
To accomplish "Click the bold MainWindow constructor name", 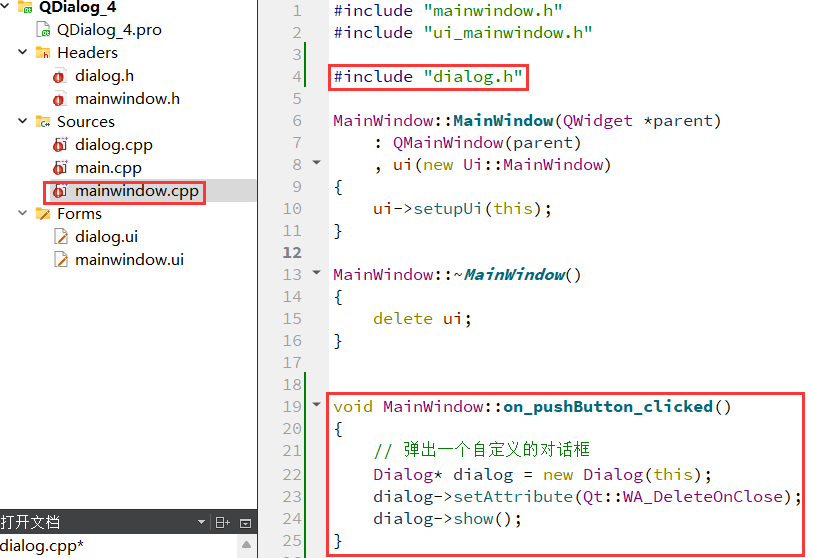I will pyautogui.click(x=503, y=121).
